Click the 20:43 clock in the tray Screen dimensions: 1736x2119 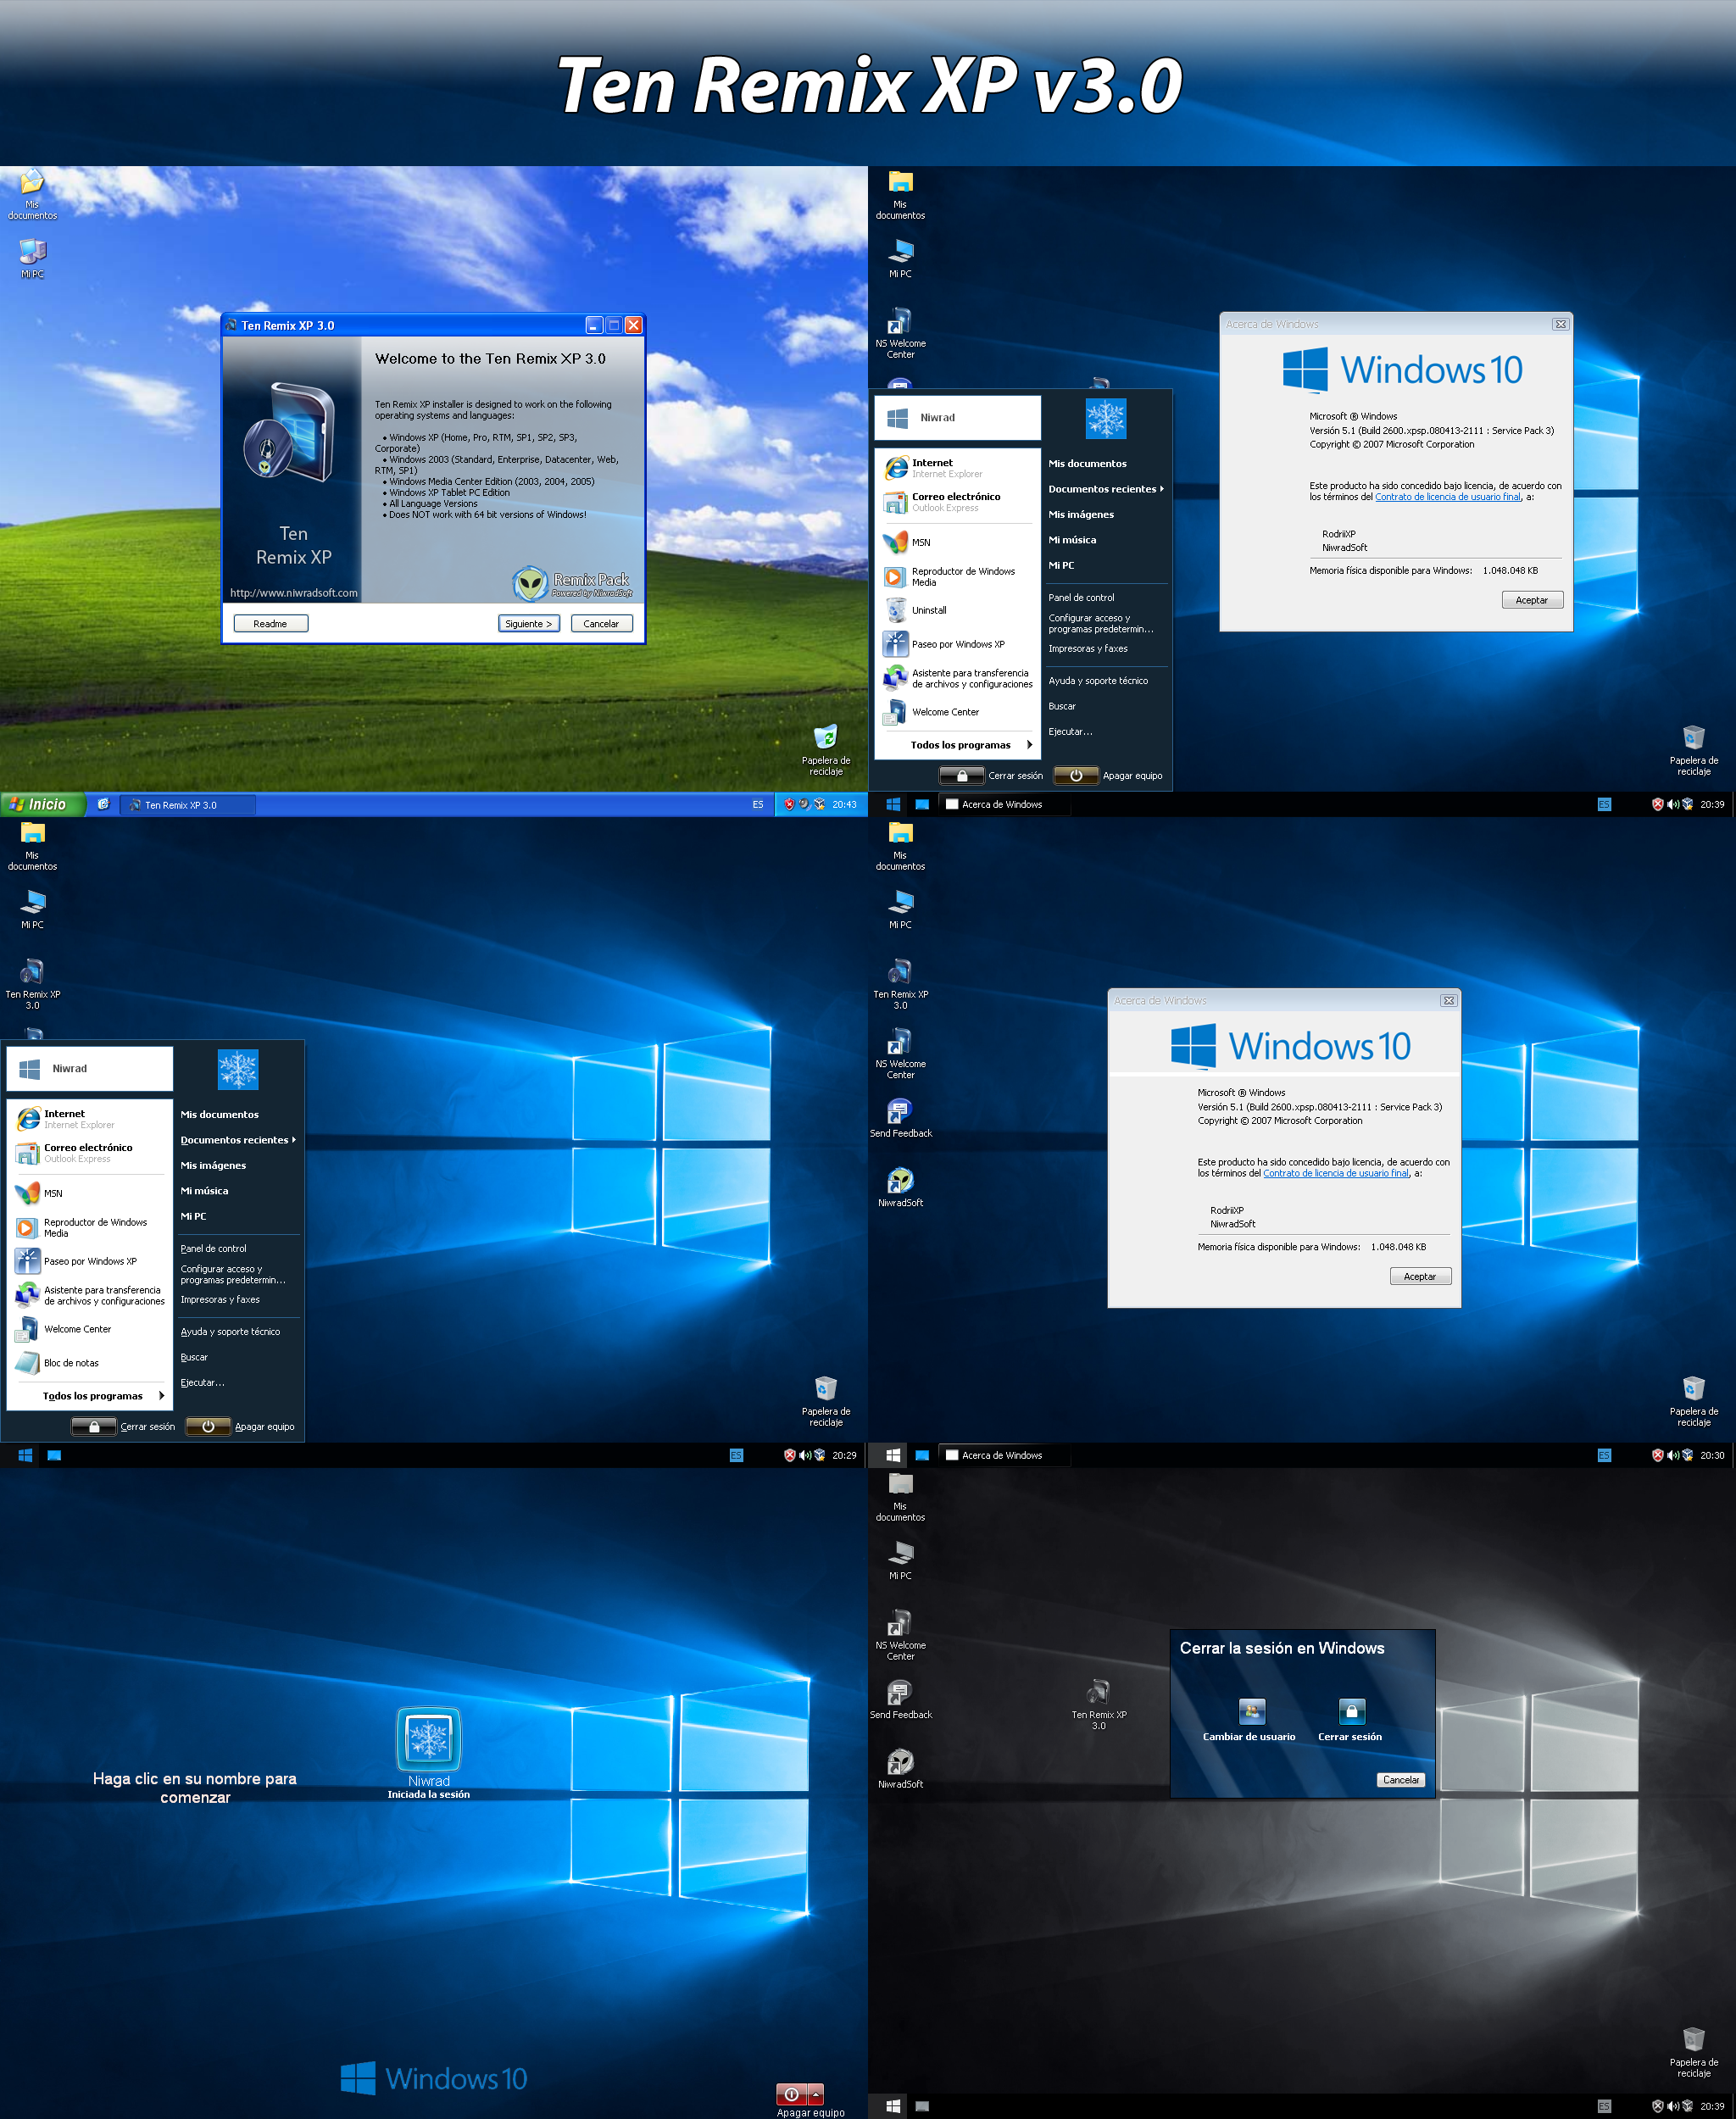844,804
